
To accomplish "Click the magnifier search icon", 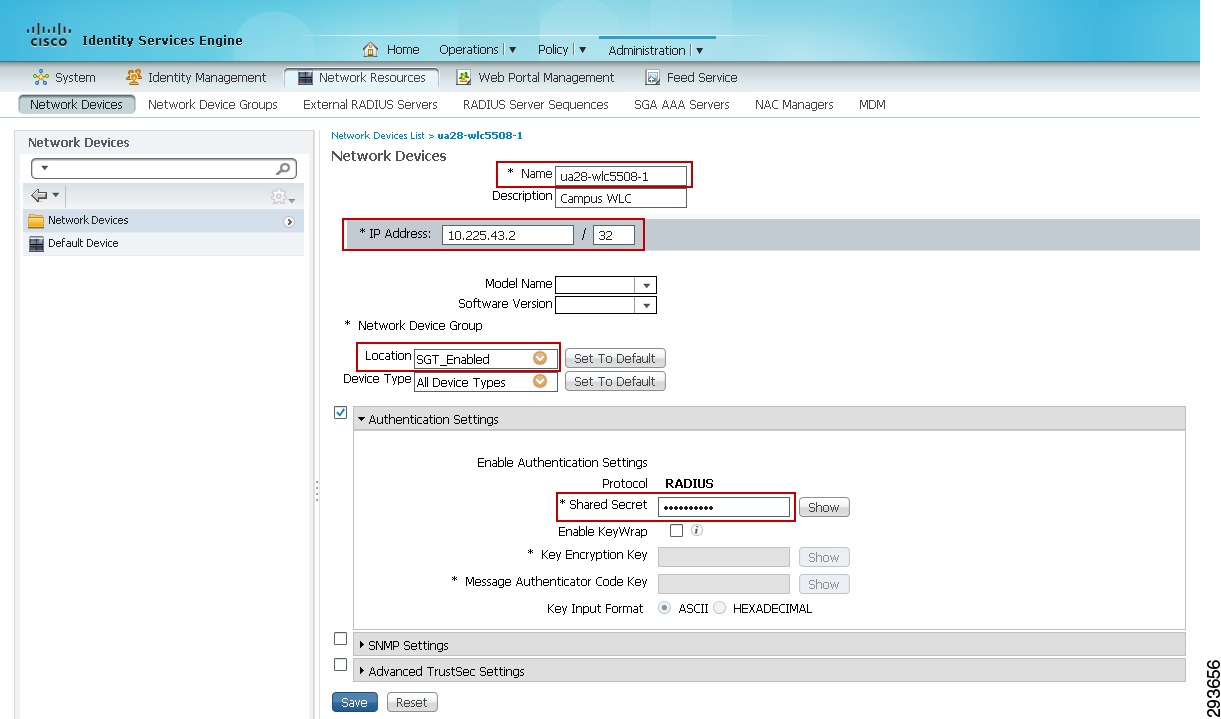I will click(x=284, y=169).
